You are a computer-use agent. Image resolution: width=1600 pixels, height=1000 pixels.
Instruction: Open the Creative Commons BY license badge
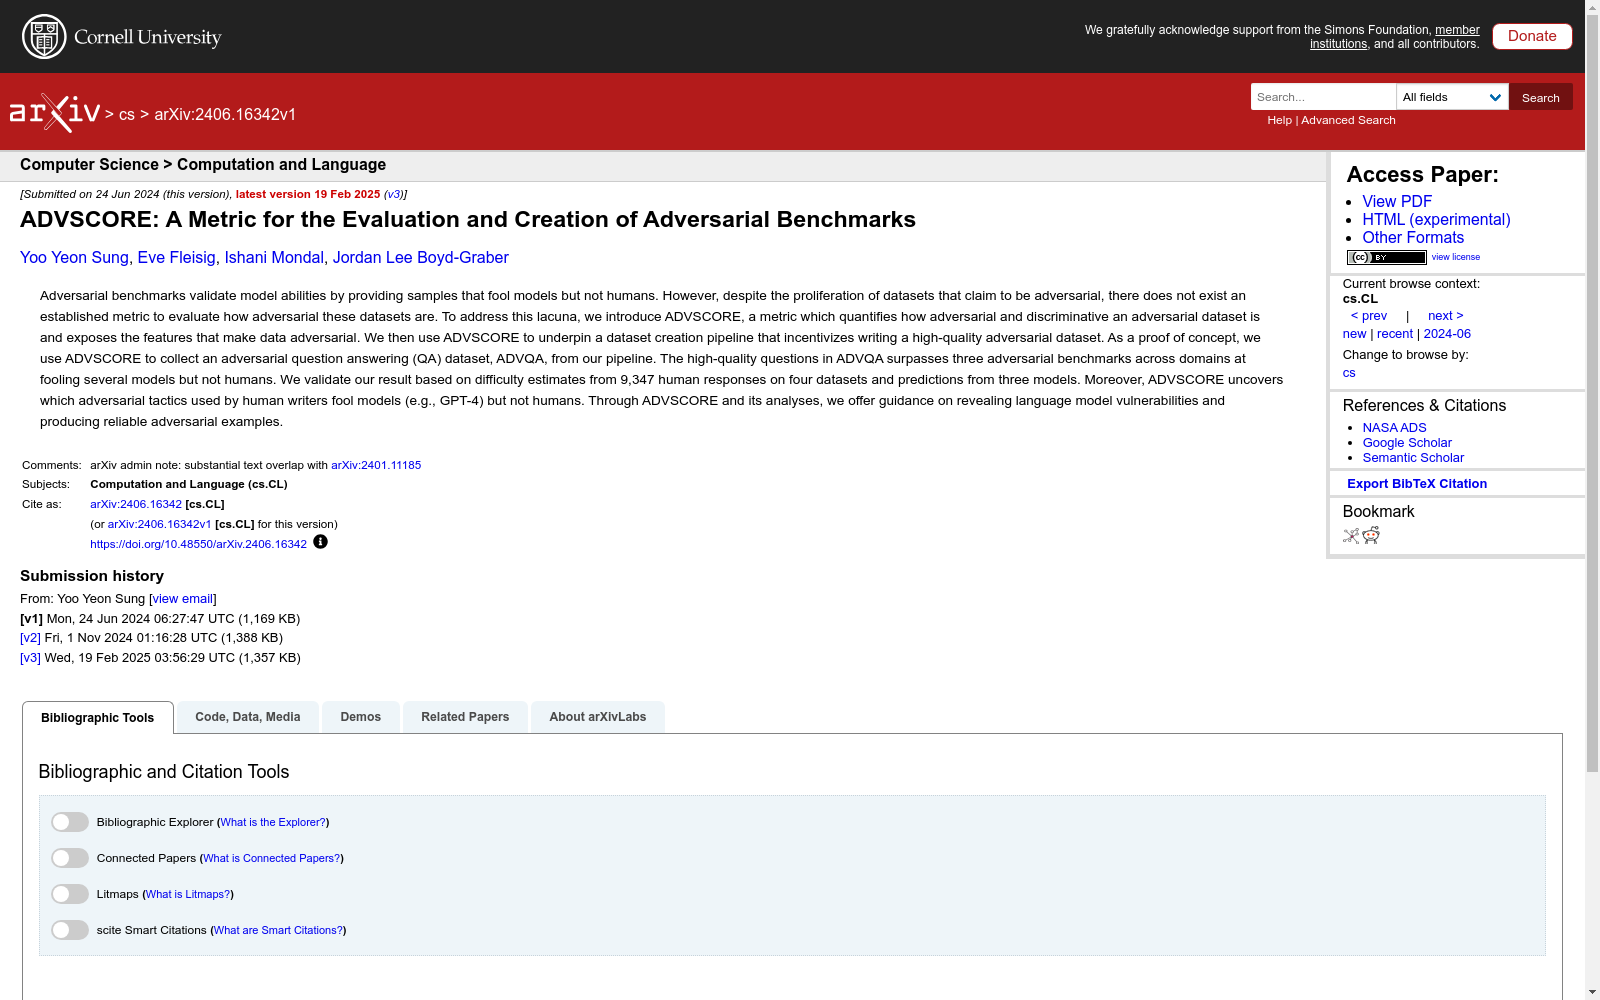(x=1386, y=257)
